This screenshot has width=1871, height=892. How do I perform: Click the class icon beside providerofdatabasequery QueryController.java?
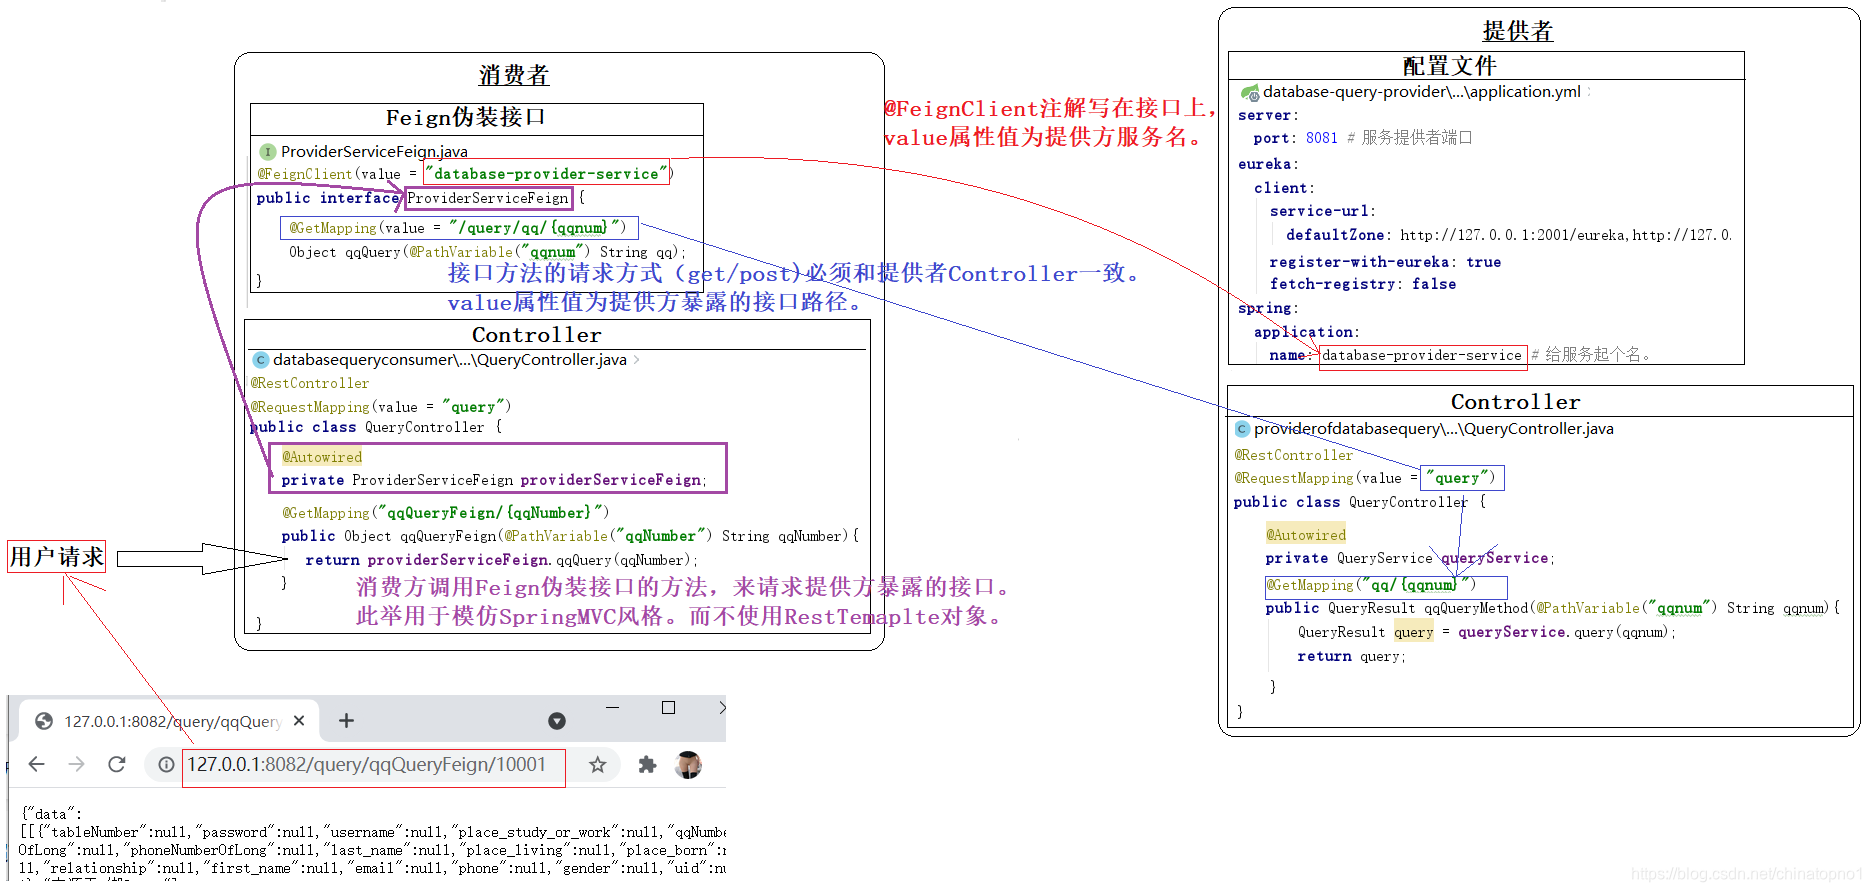coord(1242,429)
